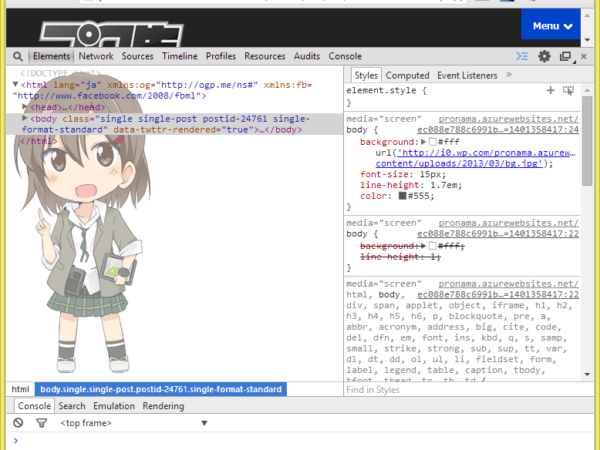Switch to Computed sidebar tab

pyautogui.click(x=407, y=75)
